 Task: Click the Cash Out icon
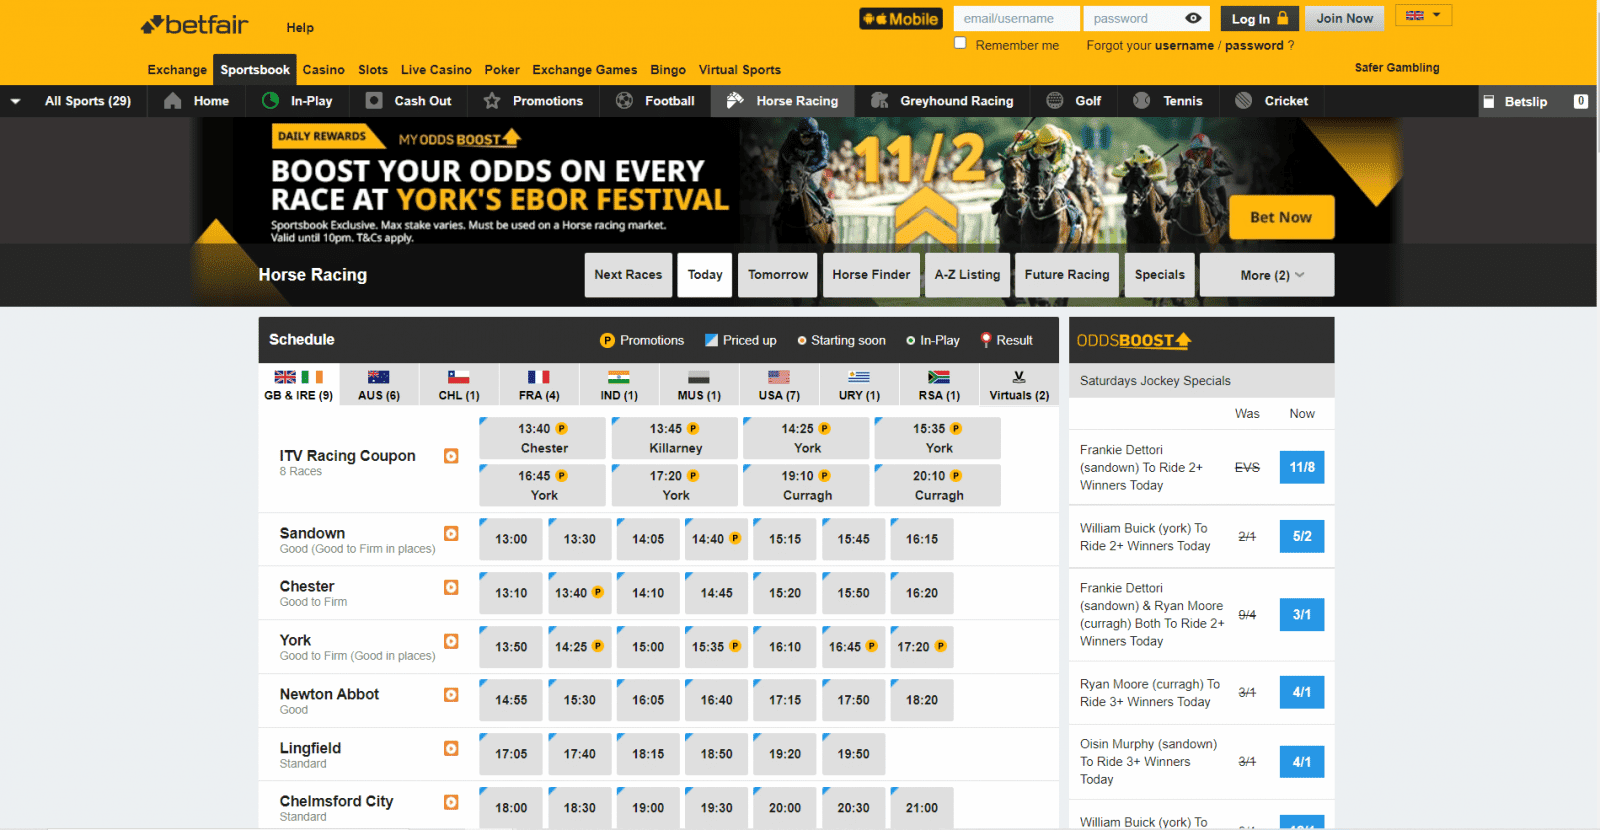tap(374, 101)
